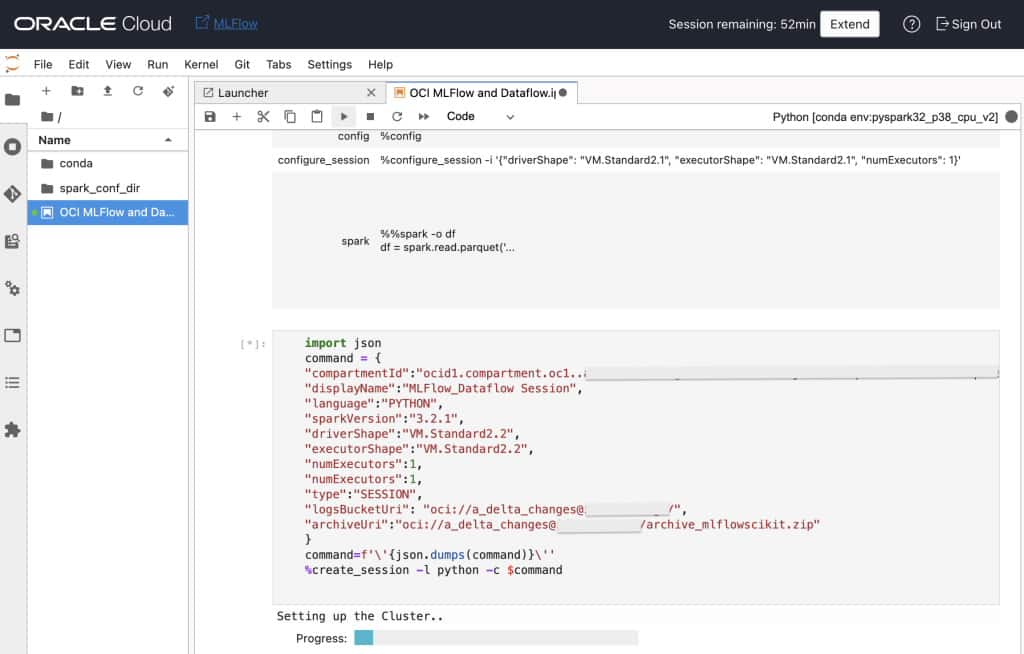
Task: Click the Extend session button
Action: pyautogui.click(x=849, y=23)
